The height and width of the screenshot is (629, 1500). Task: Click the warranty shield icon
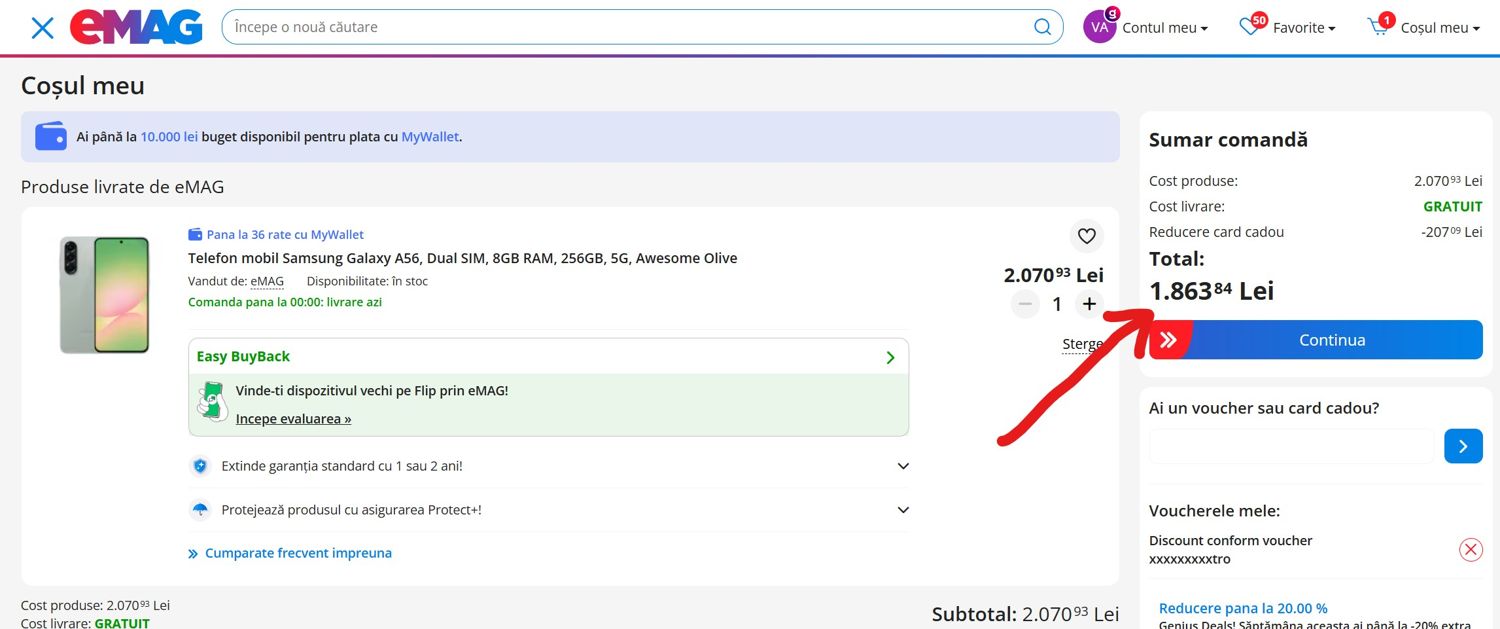200,466
